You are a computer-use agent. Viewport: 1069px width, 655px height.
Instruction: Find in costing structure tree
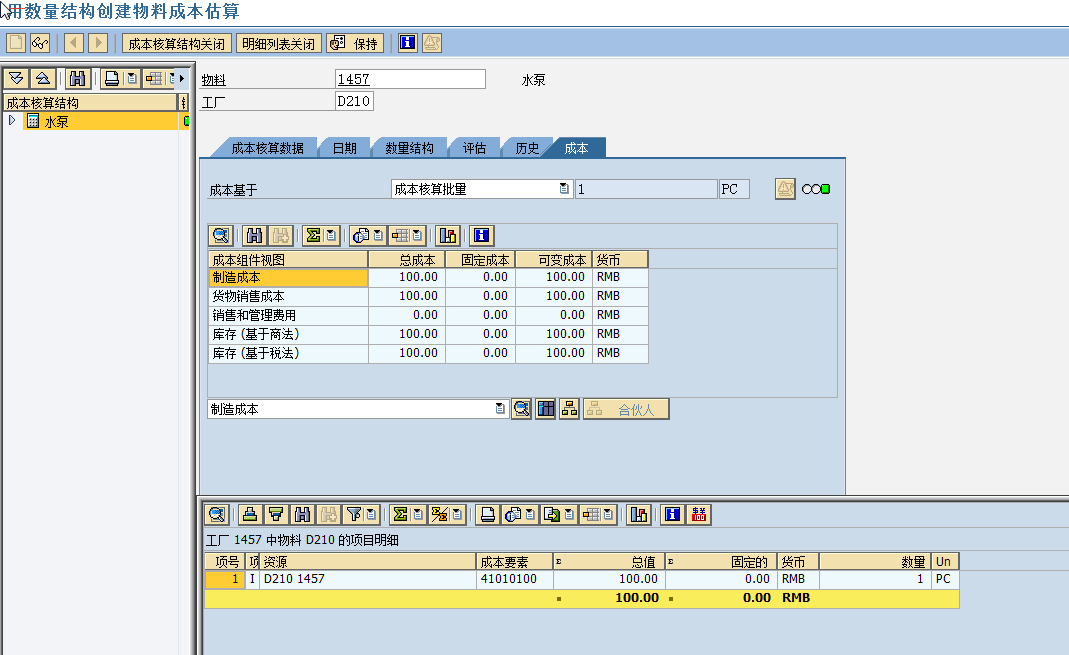[x=77, y=79]
